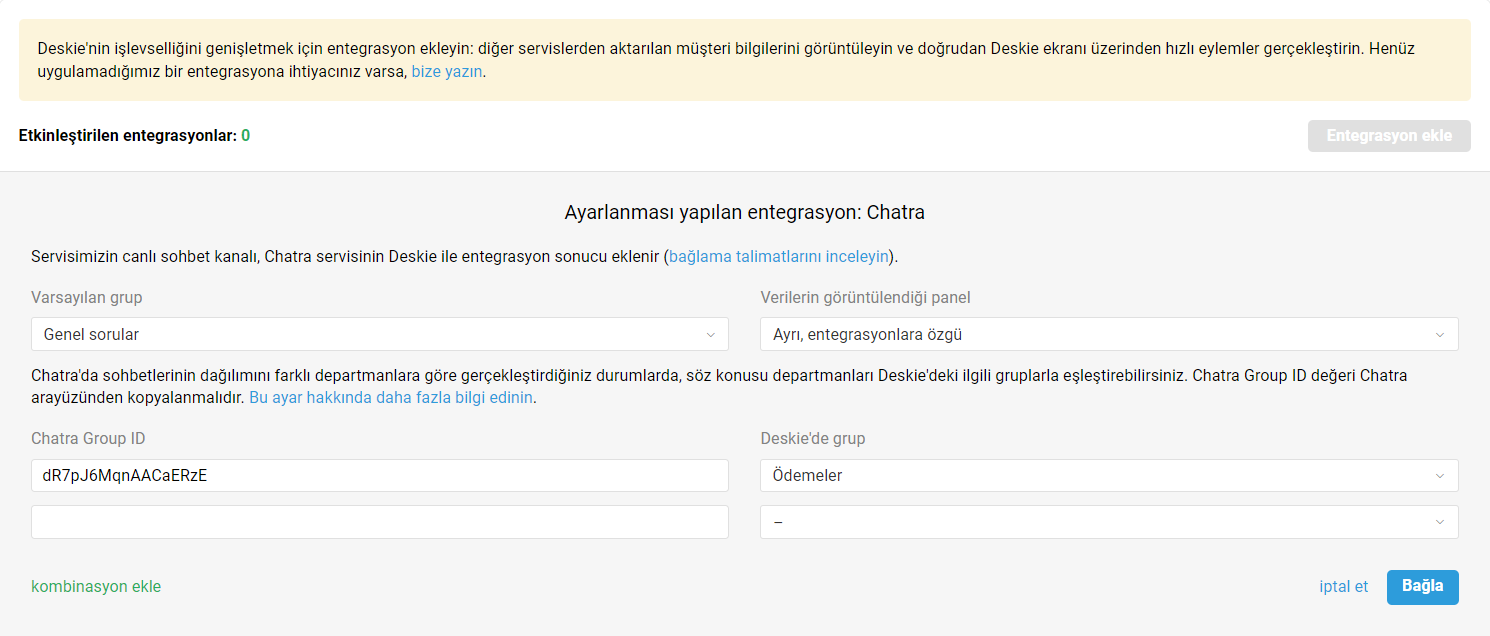1490x636 pixels.
Task: Click the disabled 'Entegrasyon ekle' button
Action: pyautogui.click(x=1389, y=136)
